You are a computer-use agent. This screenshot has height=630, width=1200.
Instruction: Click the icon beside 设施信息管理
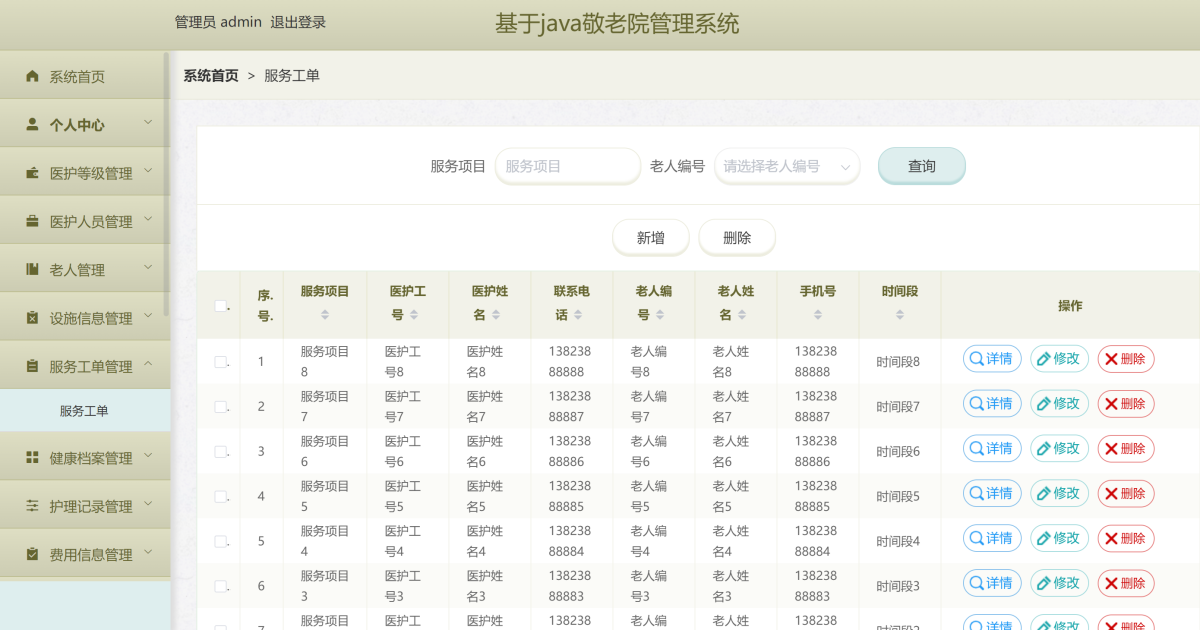pos(32,318)
